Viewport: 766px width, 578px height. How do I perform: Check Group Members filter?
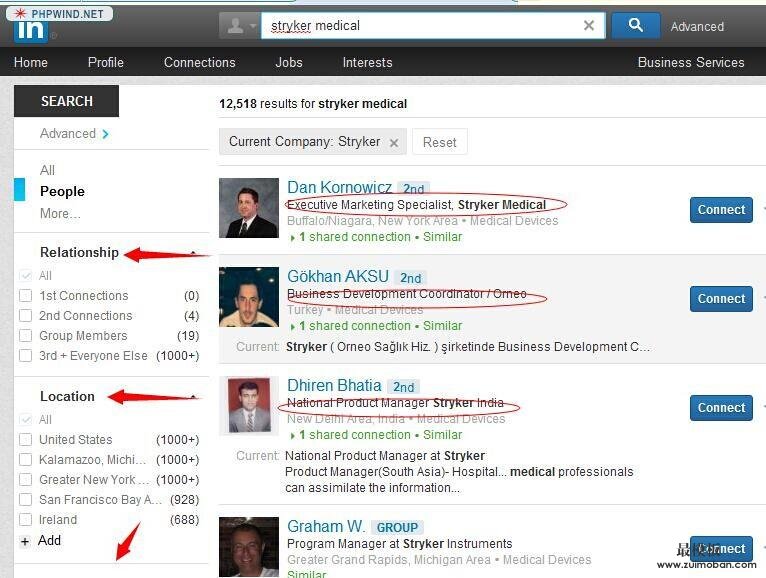click(25, 336)
